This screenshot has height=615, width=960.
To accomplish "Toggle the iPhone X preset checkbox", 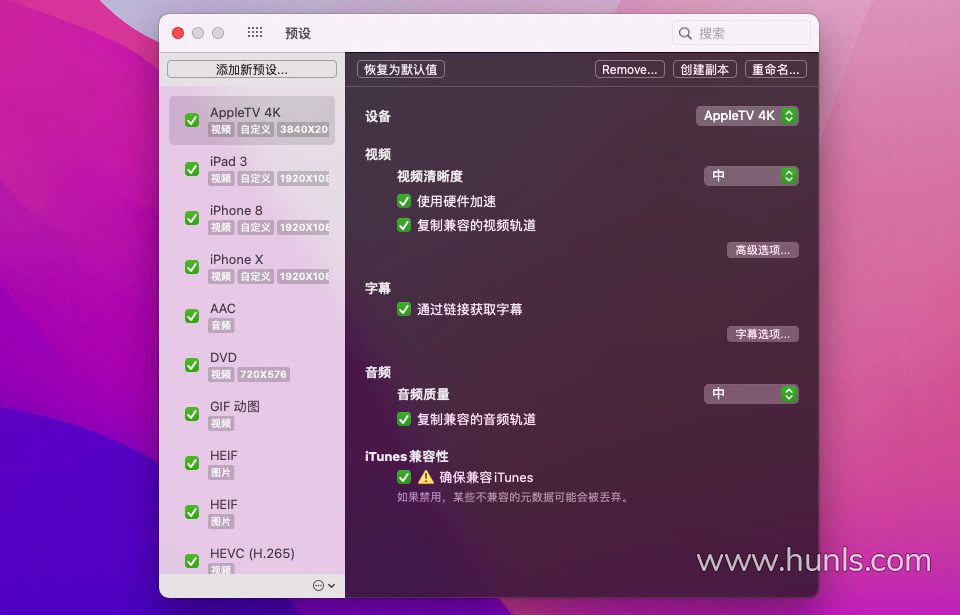I will pyautogui.click(x=192, y=267).
